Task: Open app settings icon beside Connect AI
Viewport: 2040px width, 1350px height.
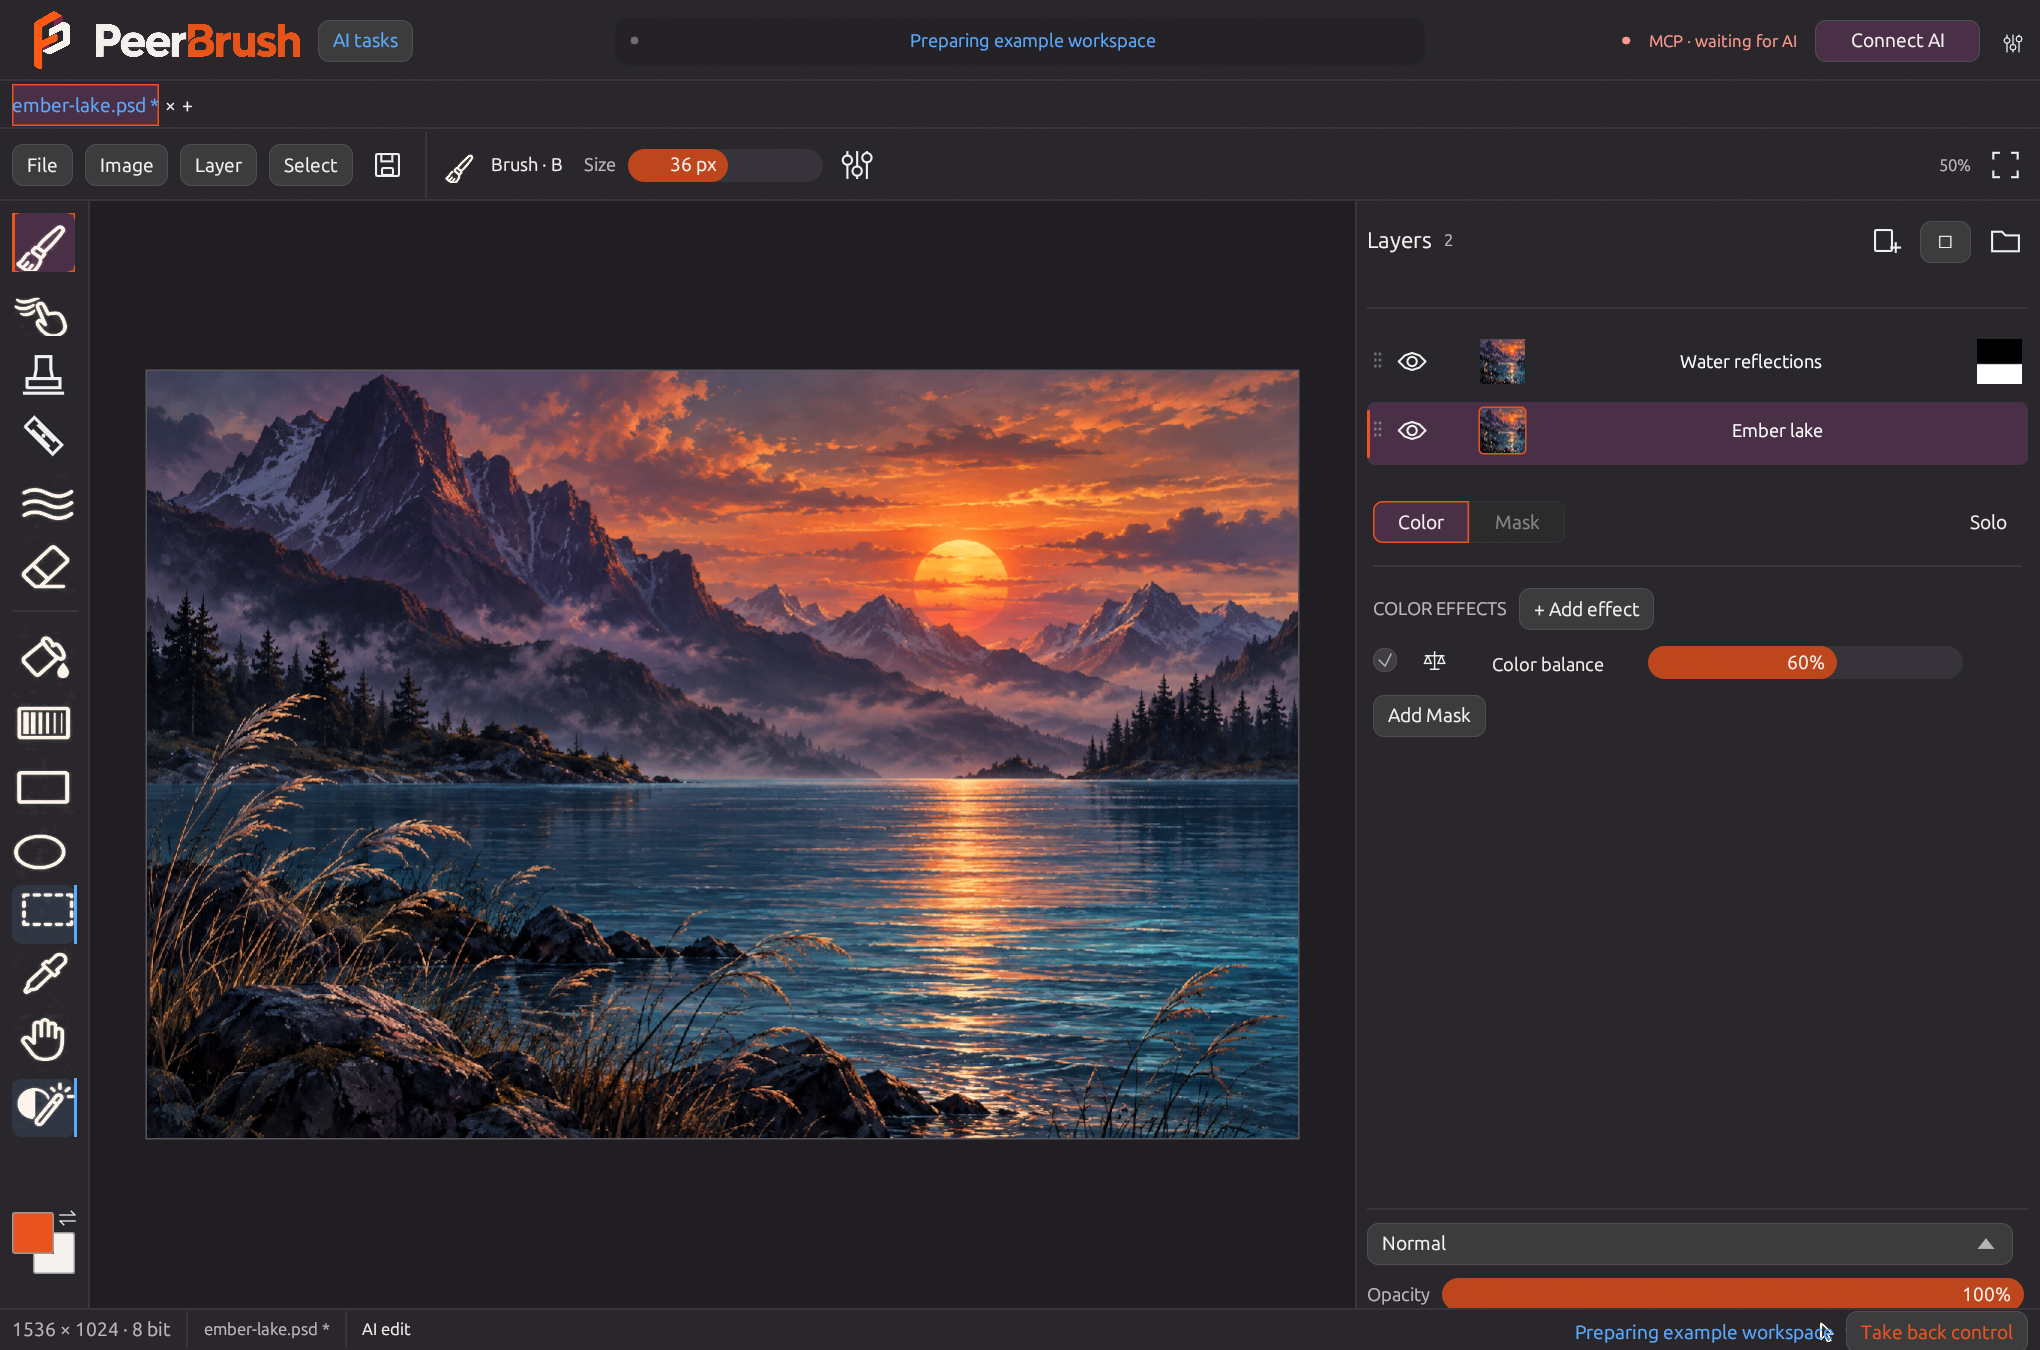Action: pyautogui.click(x=2012, y=43)
